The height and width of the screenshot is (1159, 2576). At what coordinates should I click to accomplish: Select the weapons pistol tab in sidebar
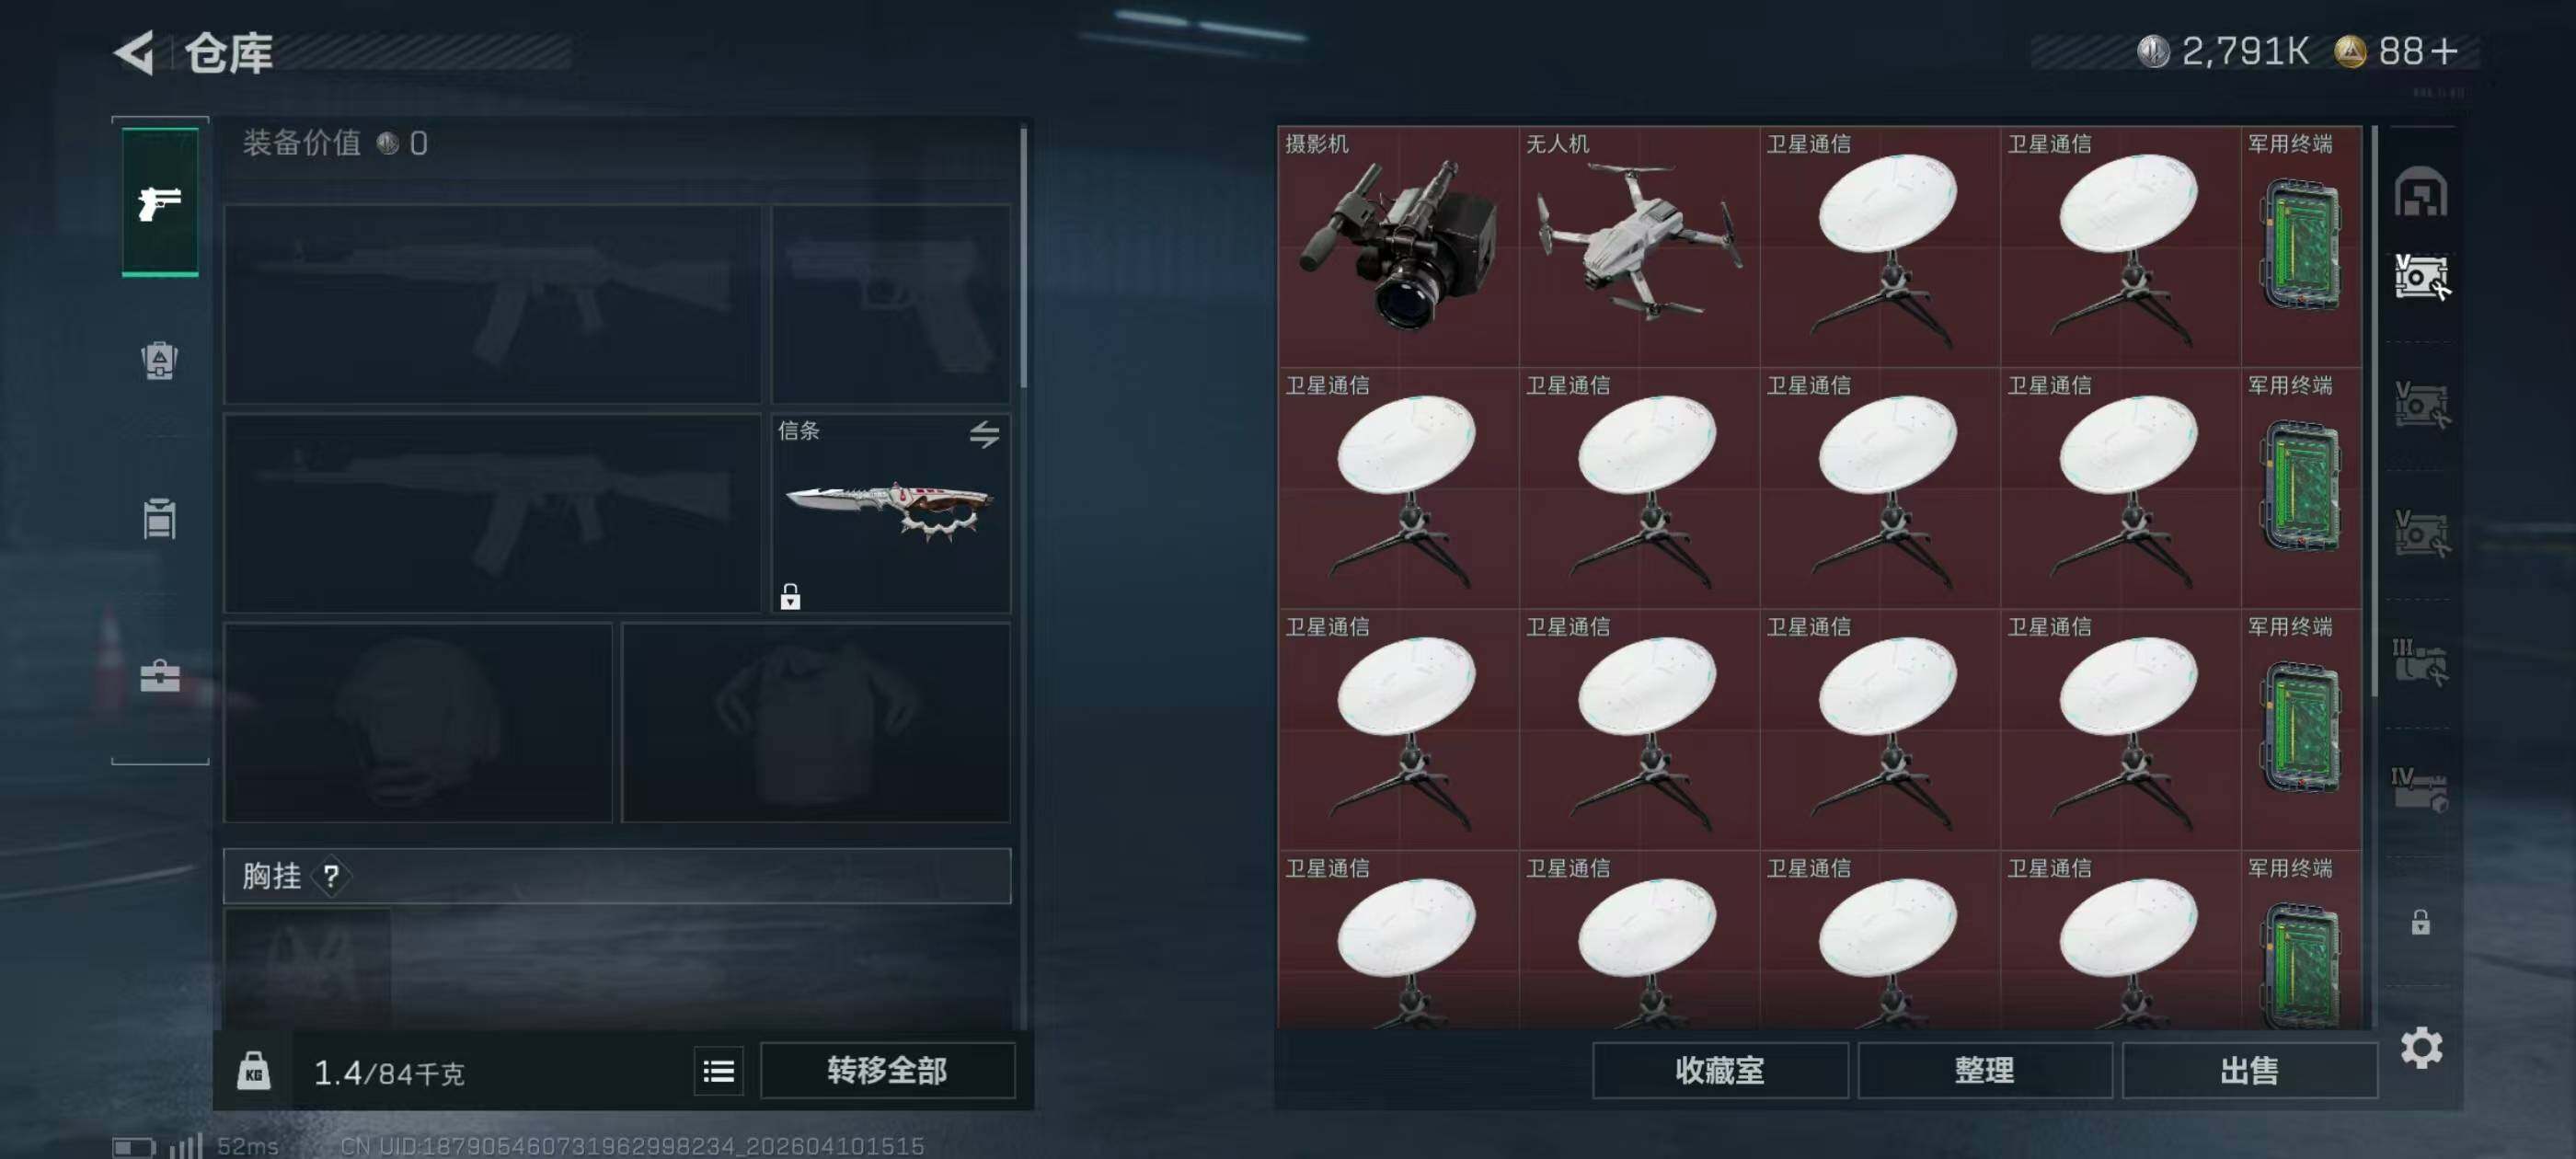(160, 203)
